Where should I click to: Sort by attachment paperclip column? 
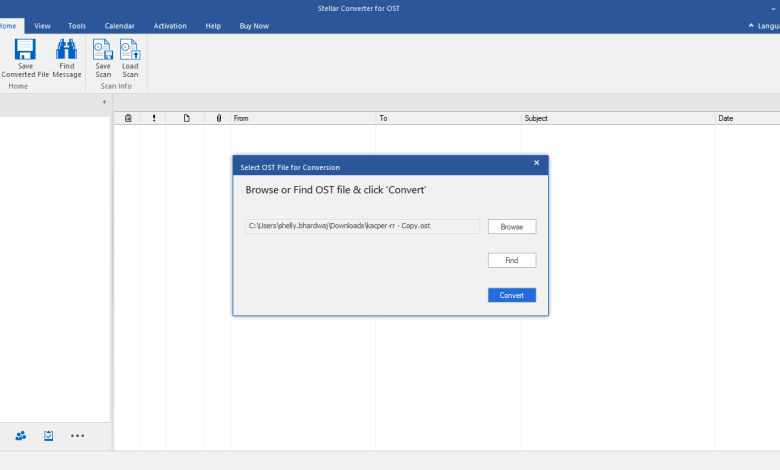218,118
